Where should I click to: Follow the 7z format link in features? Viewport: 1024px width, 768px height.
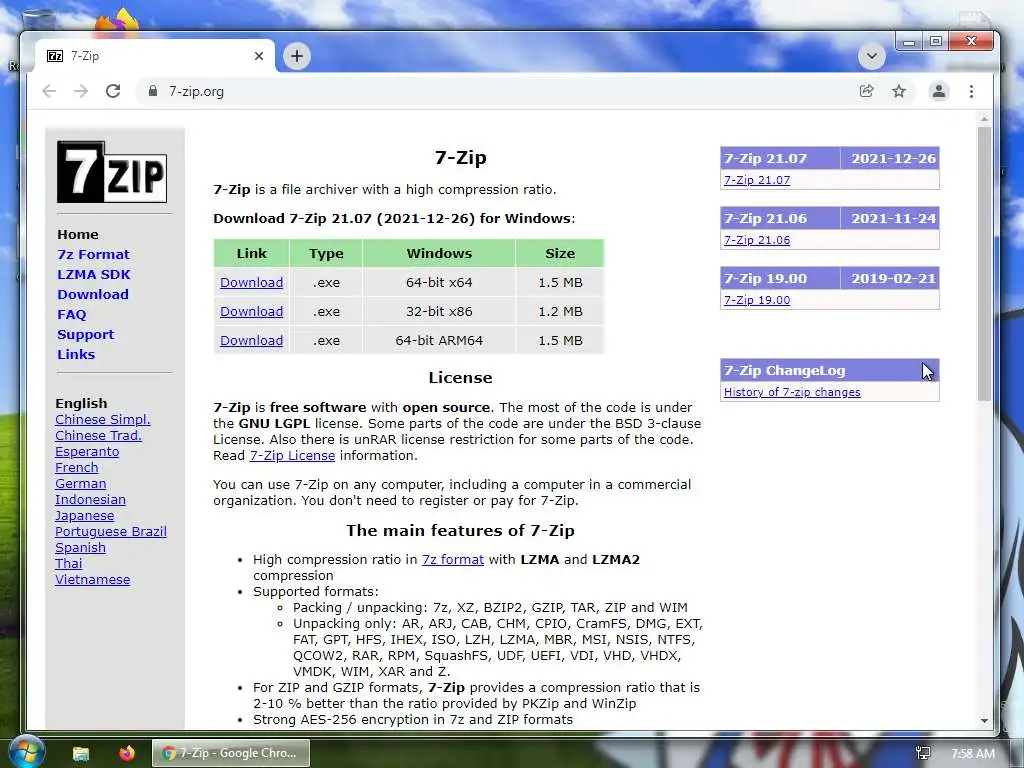point(453,560)
